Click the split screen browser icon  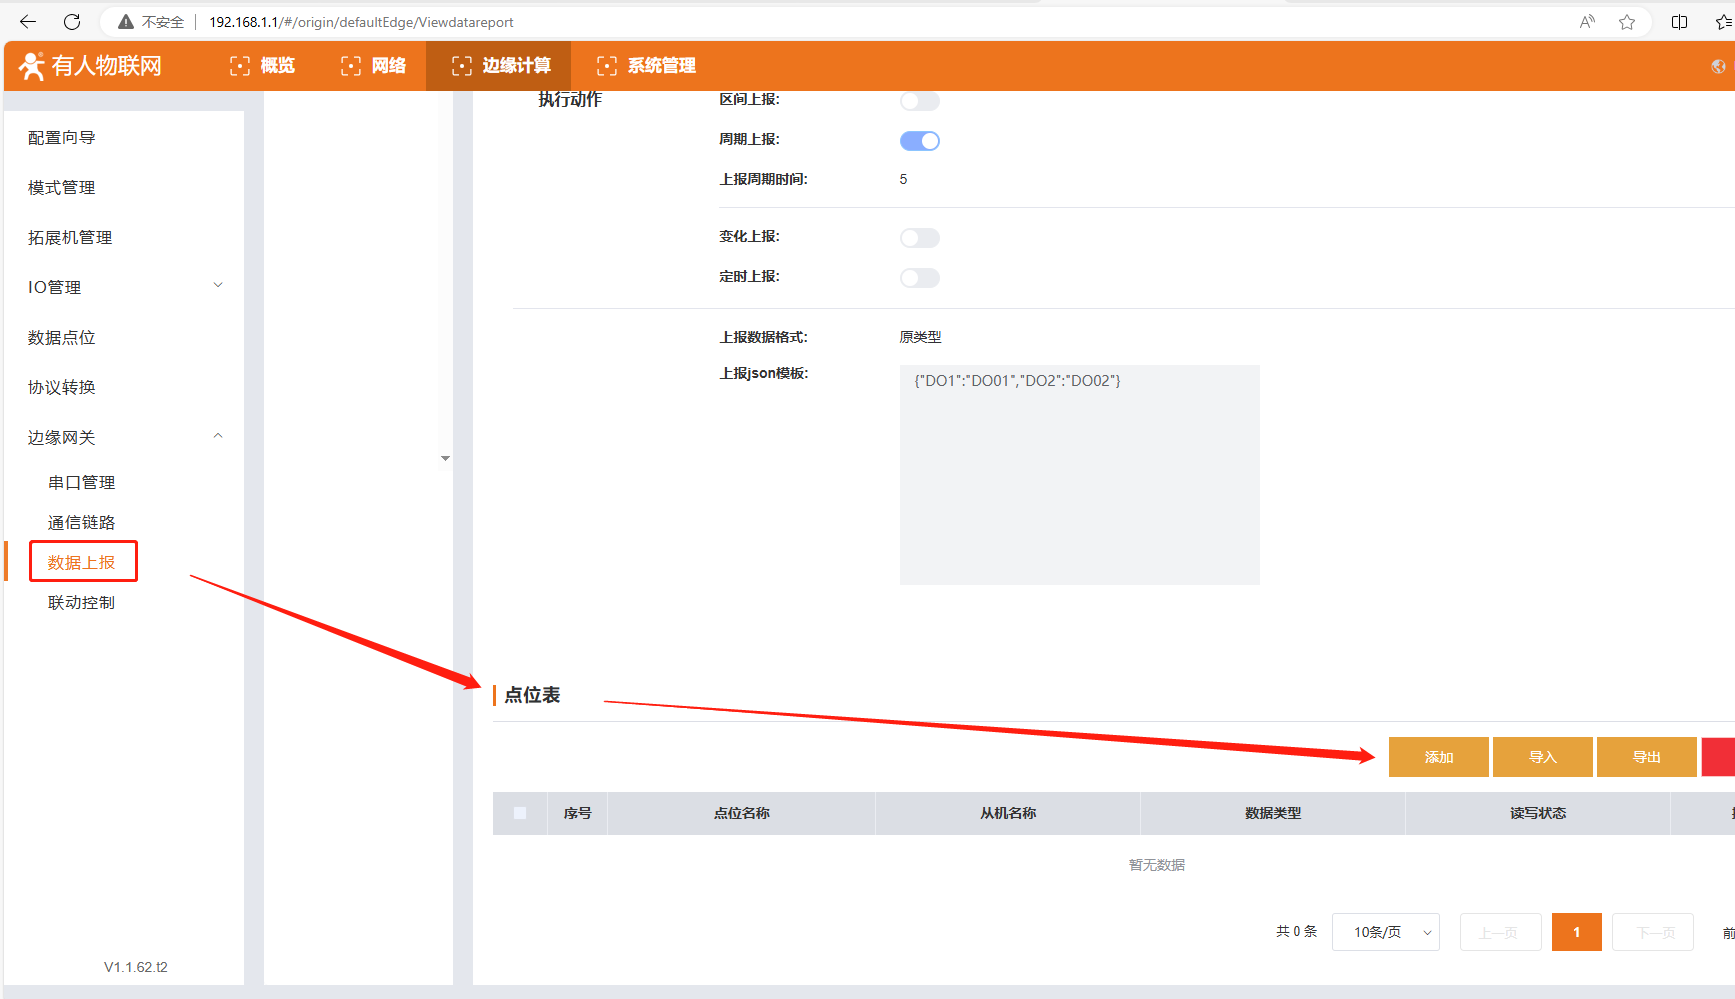[x=1679, y=22]
